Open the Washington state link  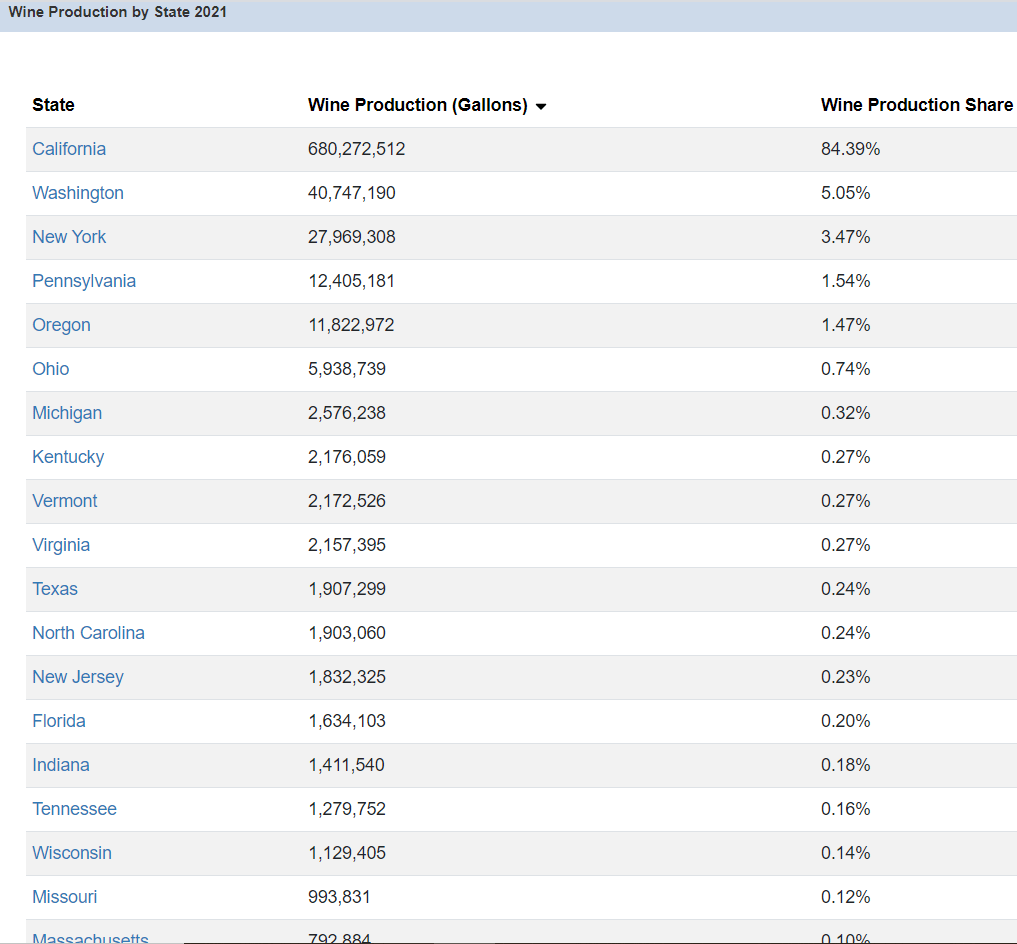[x=78, y=193]
